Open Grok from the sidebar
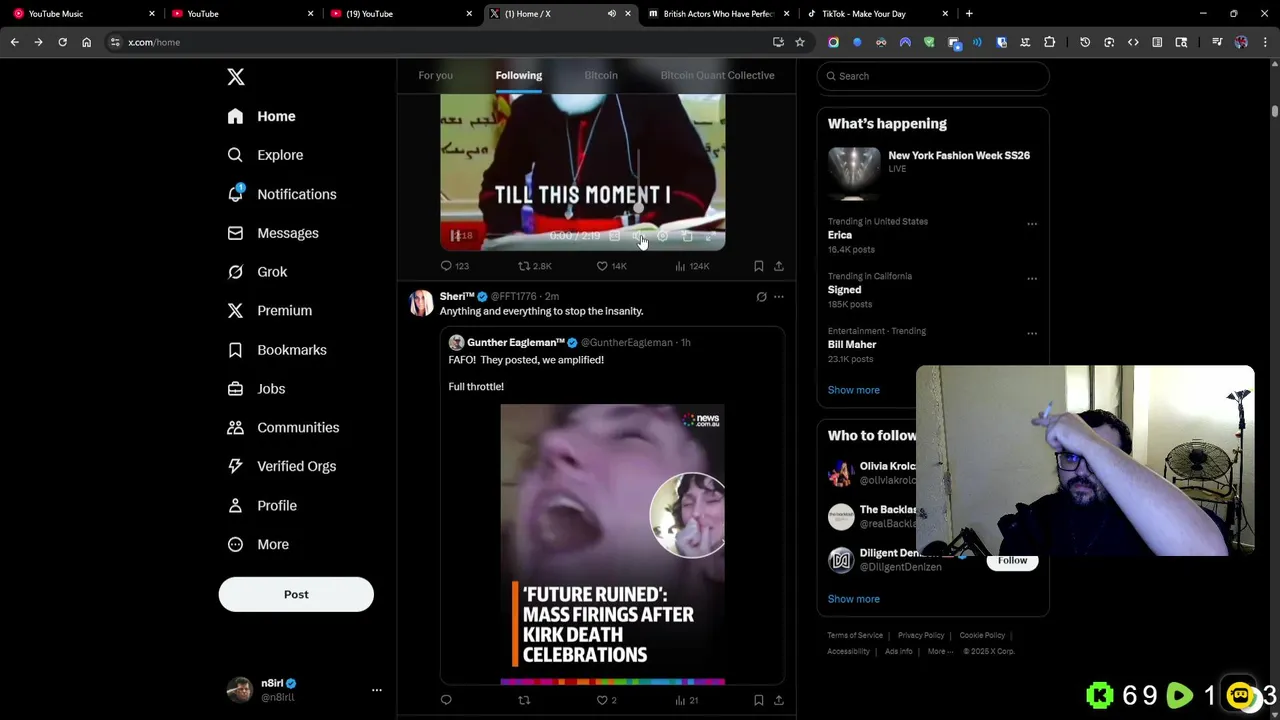1280x720 pixels. pos(257,272)
